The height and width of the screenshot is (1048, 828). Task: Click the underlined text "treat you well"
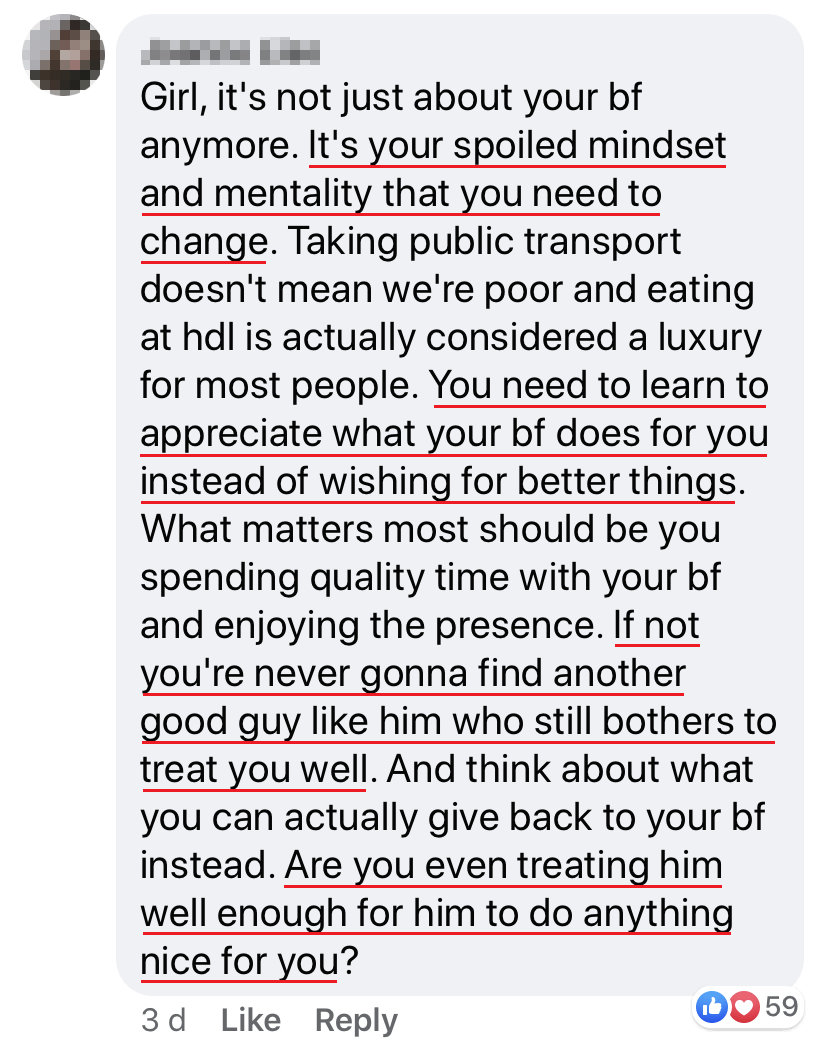pyautogui.click(x=254, y=769)
